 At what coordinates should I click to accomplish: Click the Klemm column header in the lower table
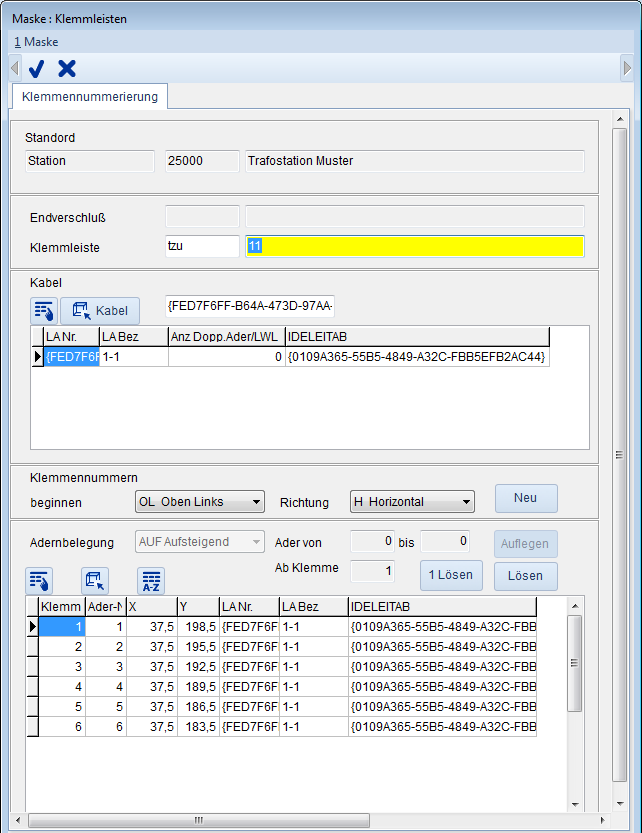(x=62, y=607)
